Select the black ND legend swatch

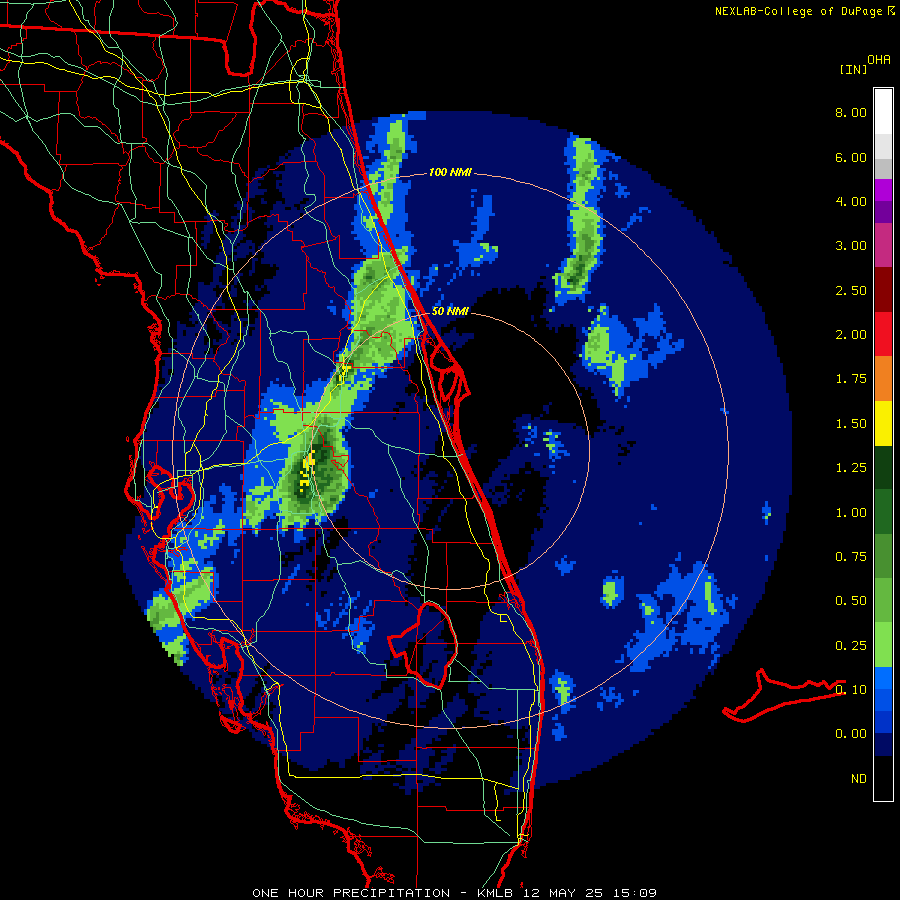tap(883, 778)
